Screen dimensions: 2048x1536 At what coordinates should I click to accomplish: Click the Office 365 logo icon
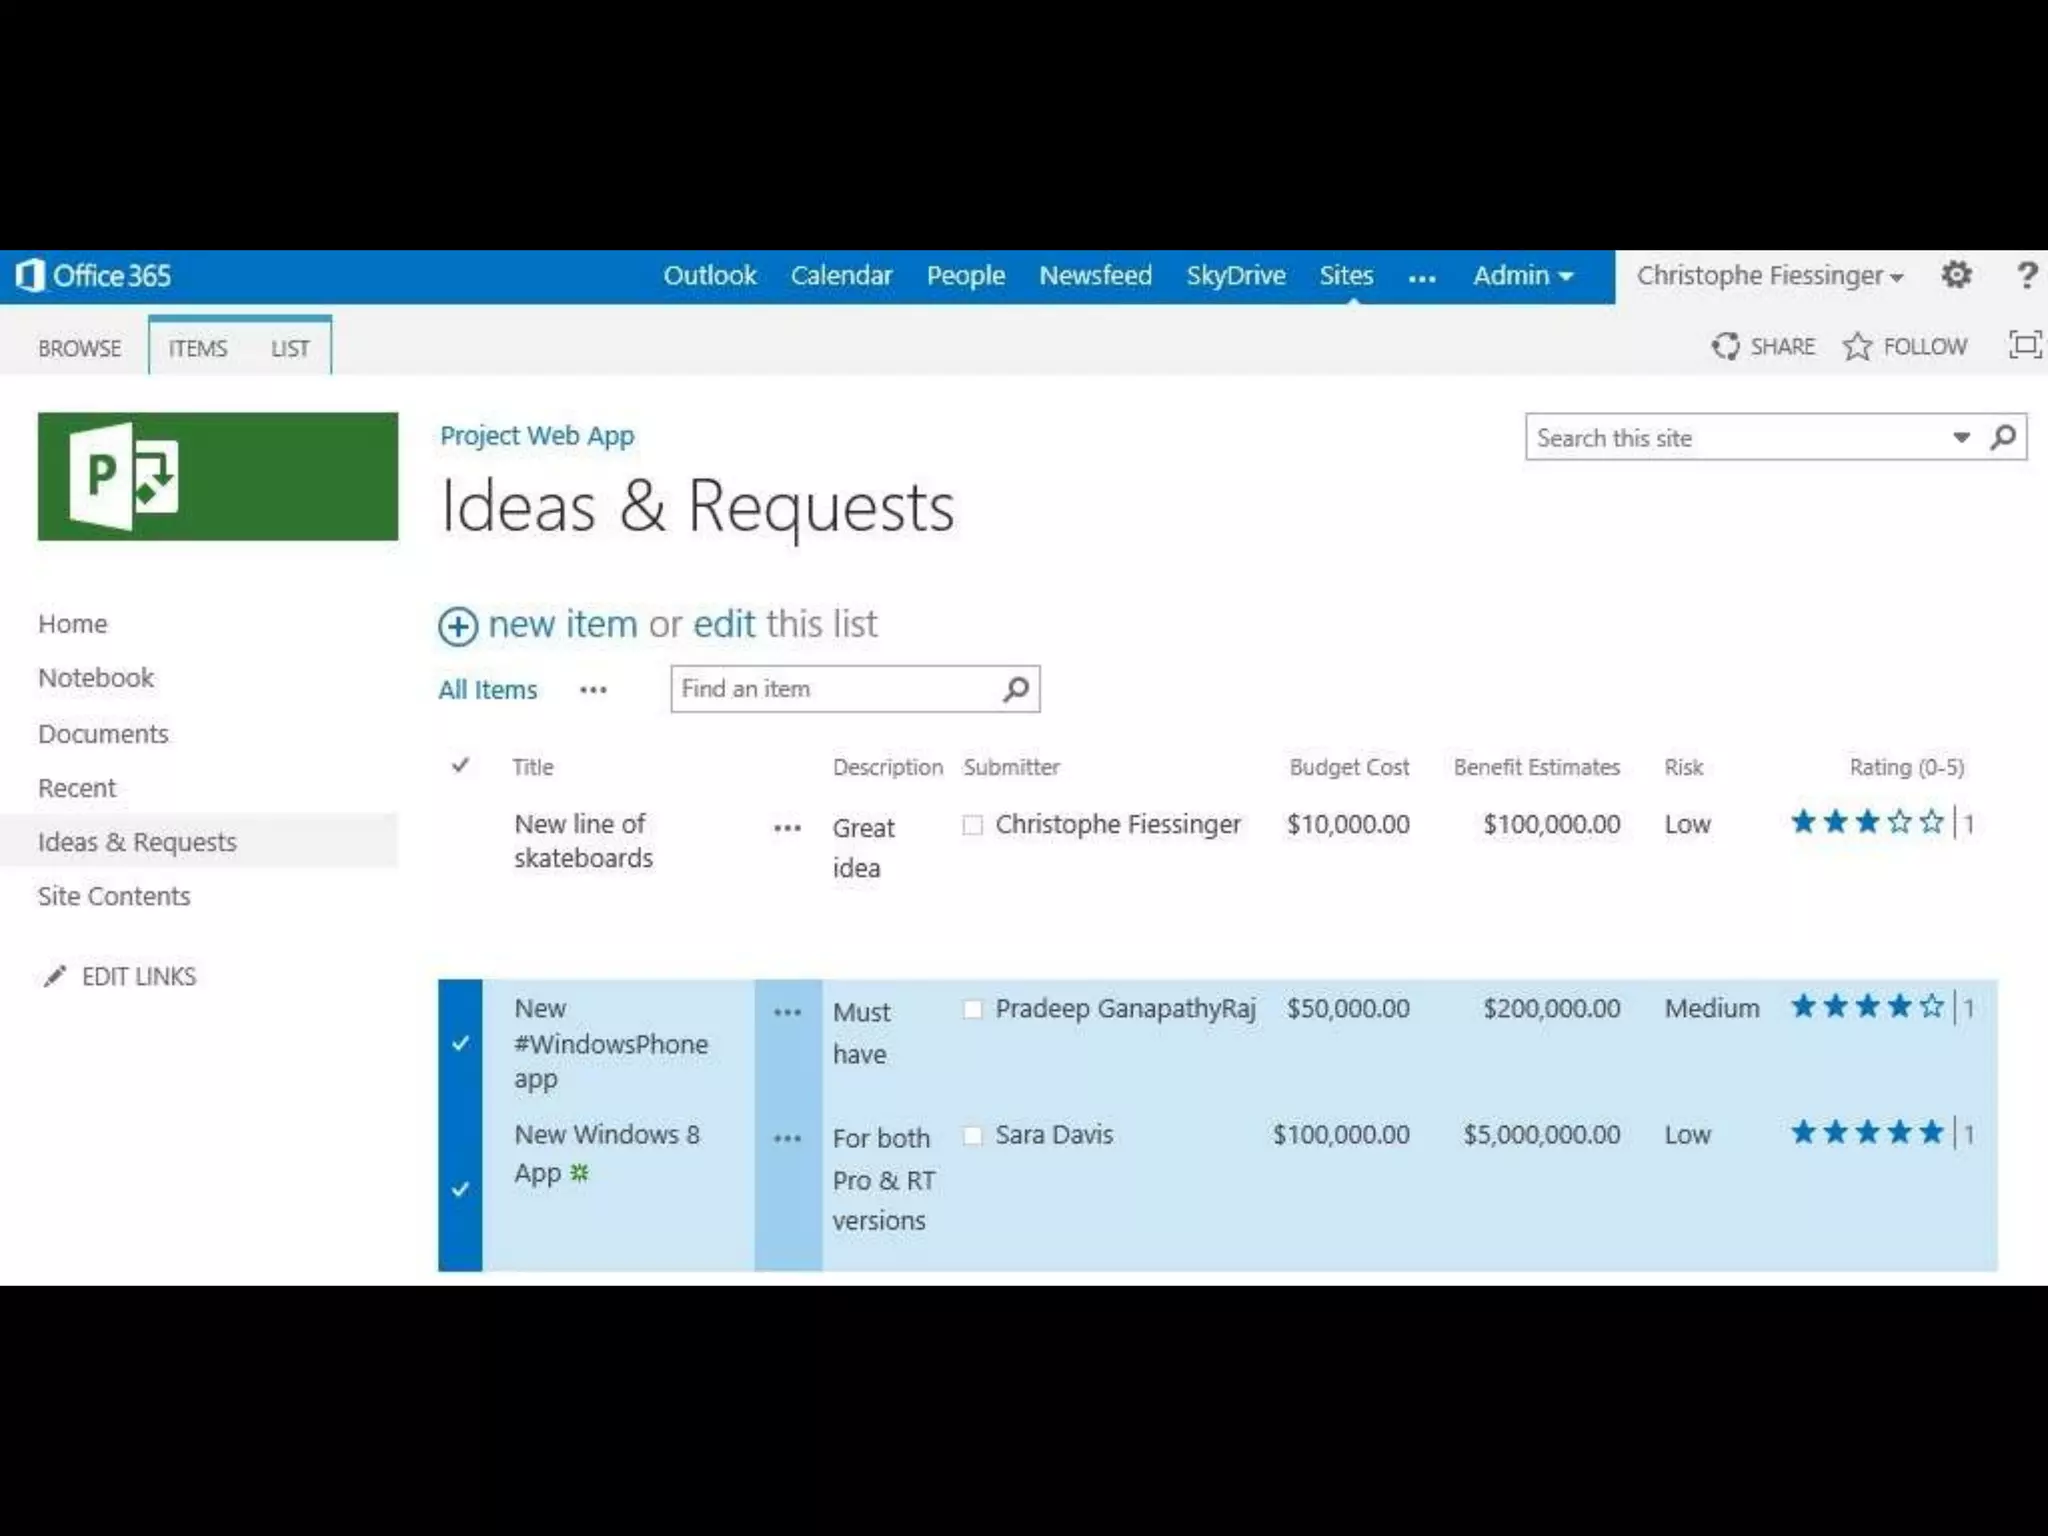coord(30,275)
